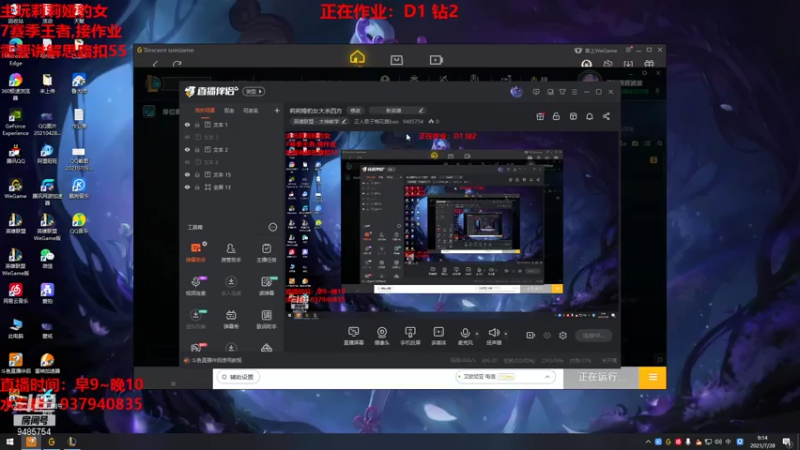800x450 pixels.
Task: Click the streaming preview canvas
Action: pos(452,226)
